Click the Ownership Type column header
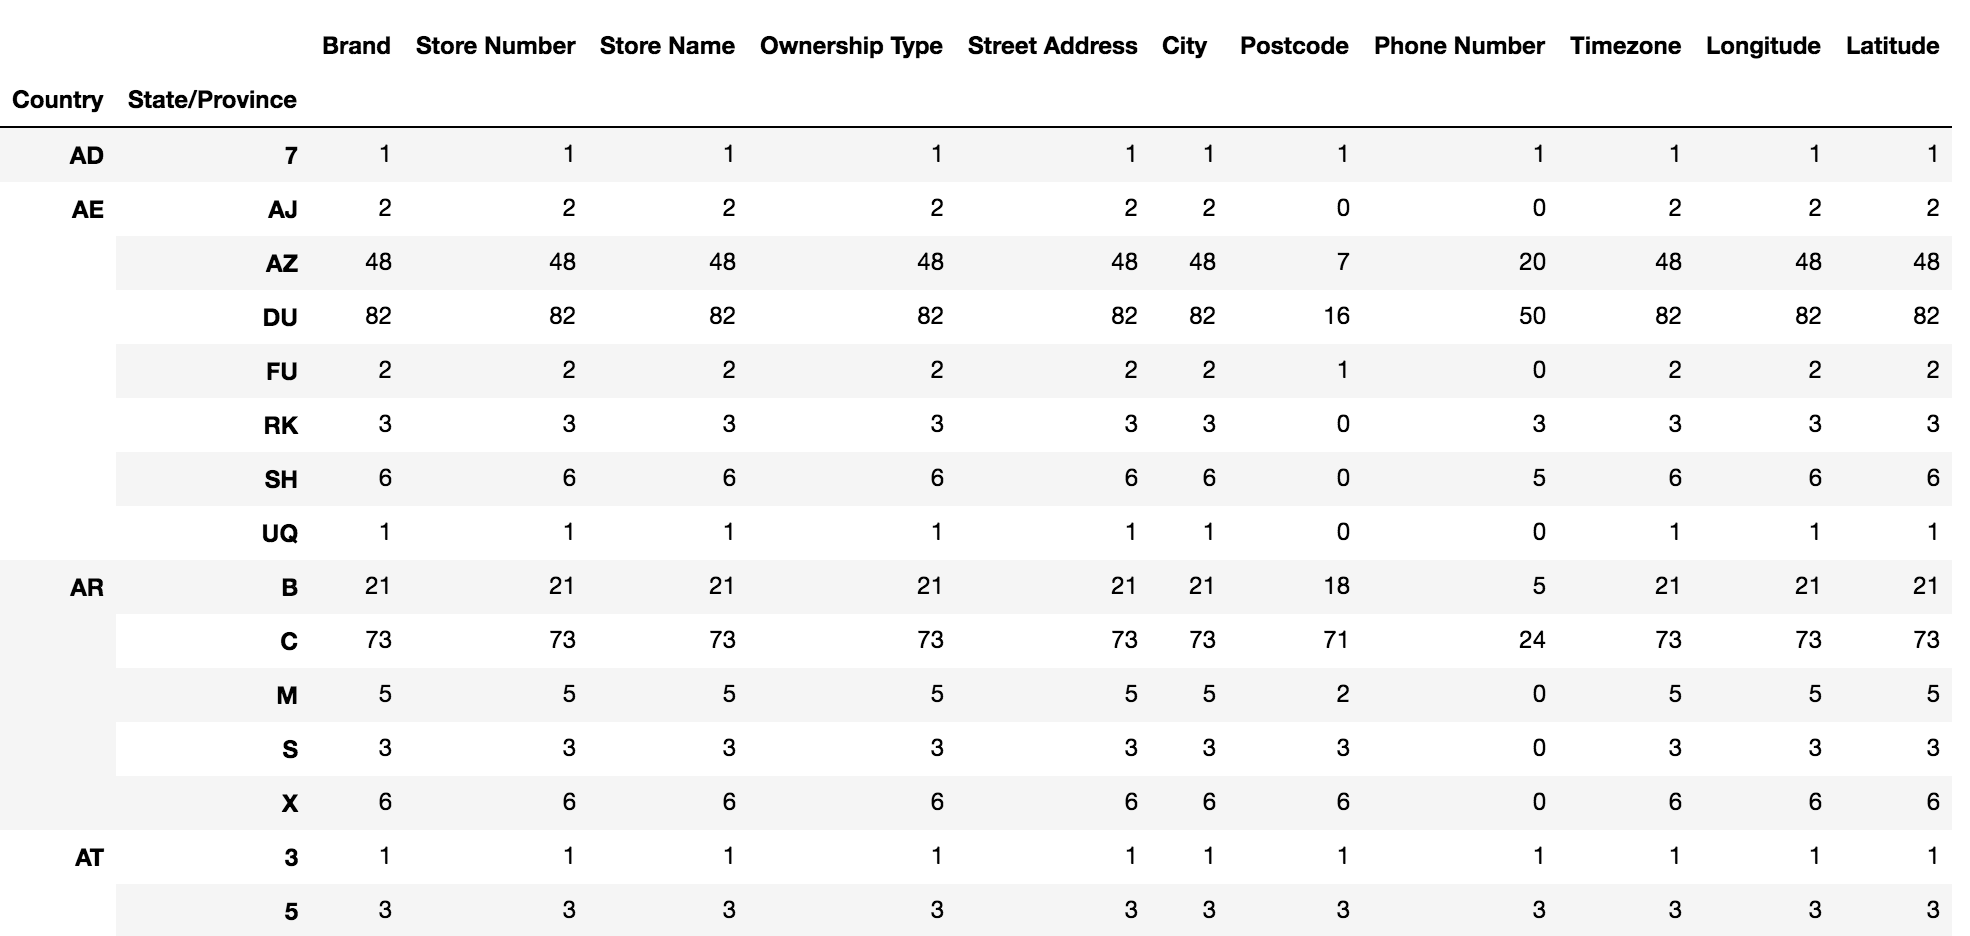 click(x=851, y=46)
